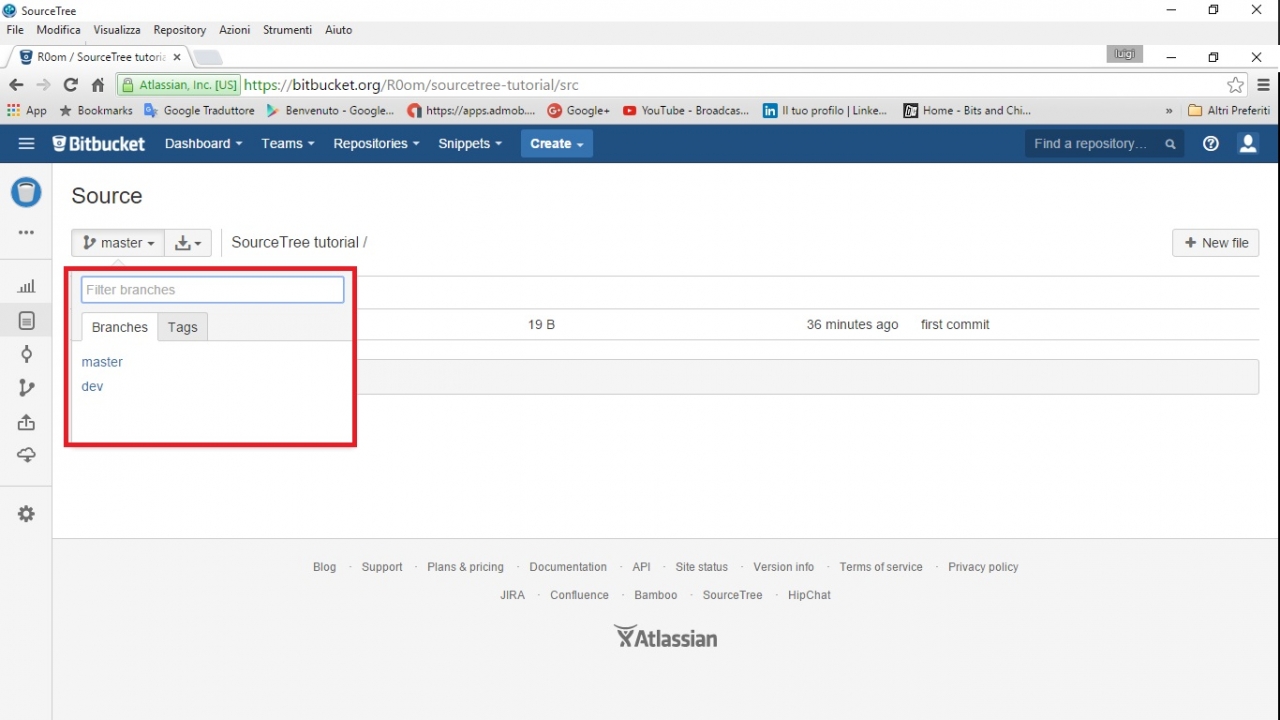Open the File menu in SourceTree

(x=14, y=30)
